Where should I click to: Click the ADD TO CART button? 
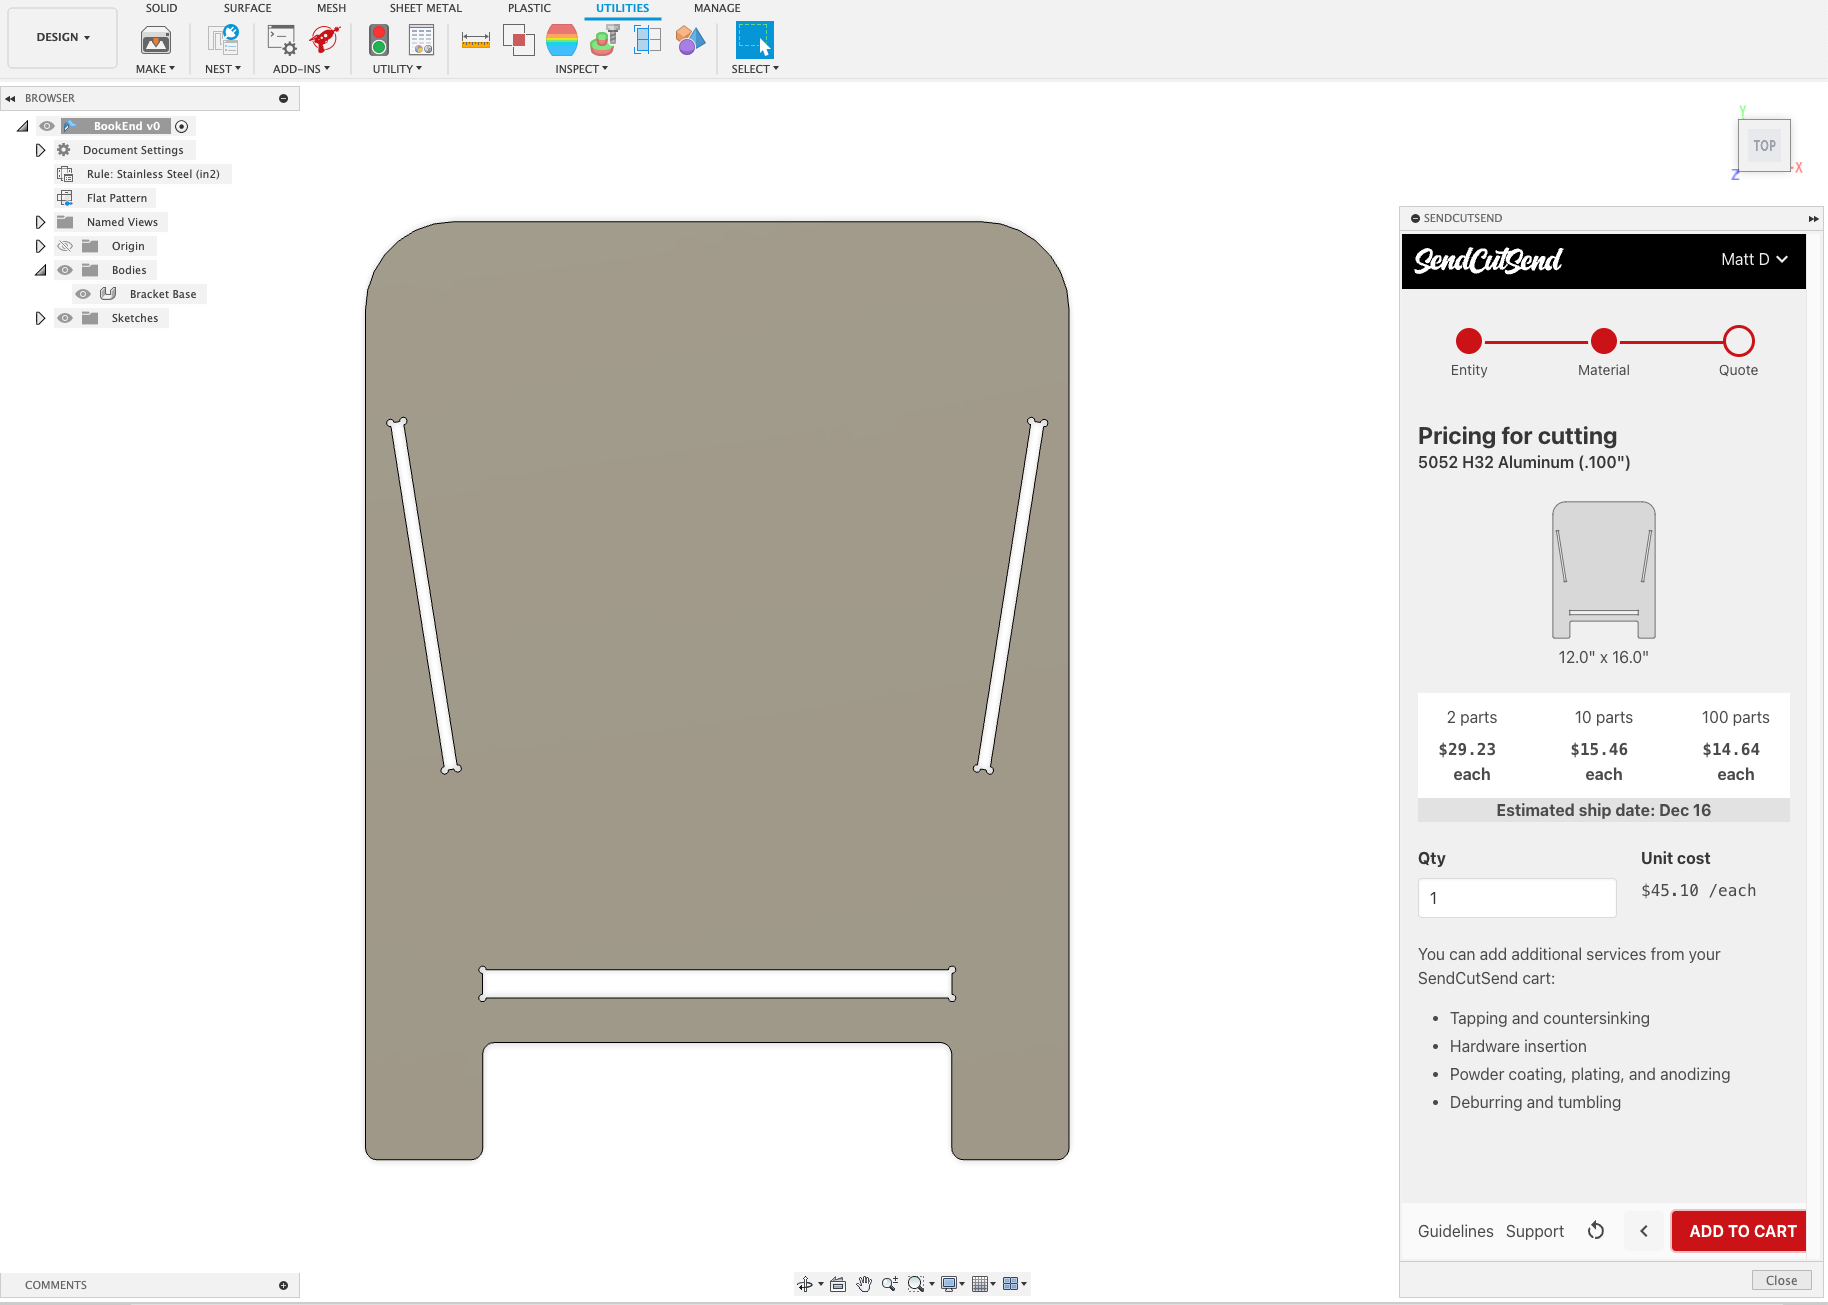coord(1740,1231)
